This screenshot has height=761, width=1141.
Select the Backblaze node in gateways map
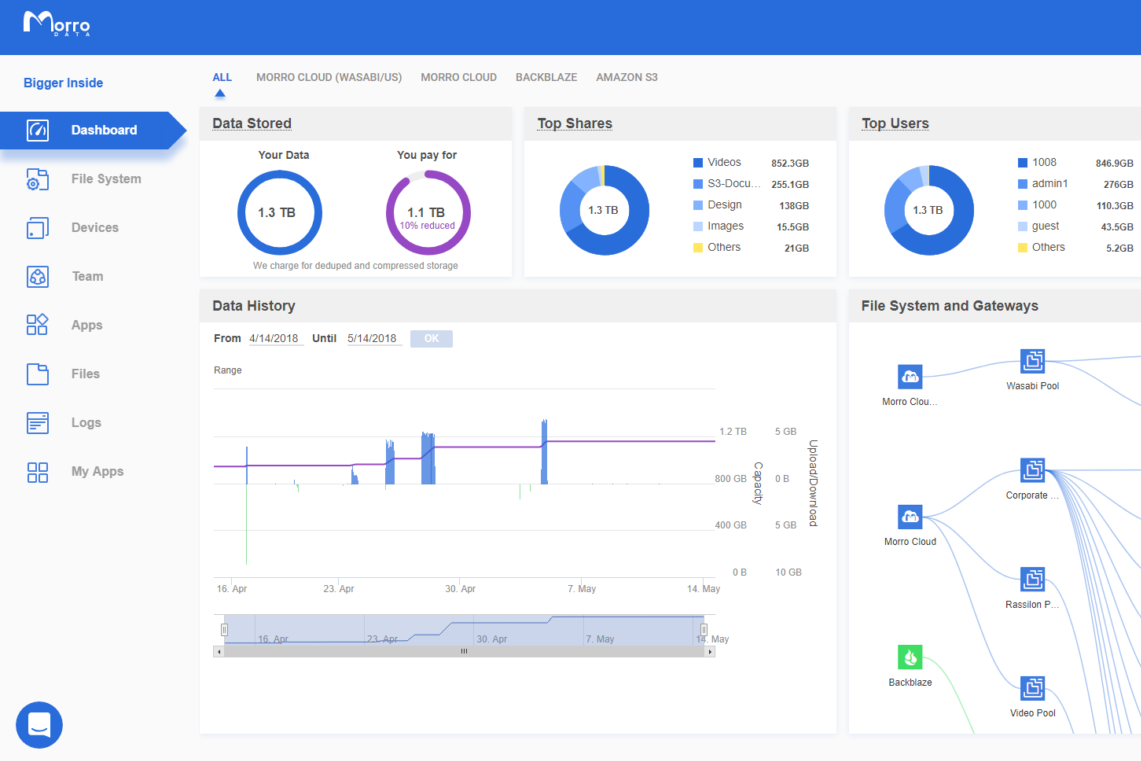pyautogui.click(x=910, y=657)
